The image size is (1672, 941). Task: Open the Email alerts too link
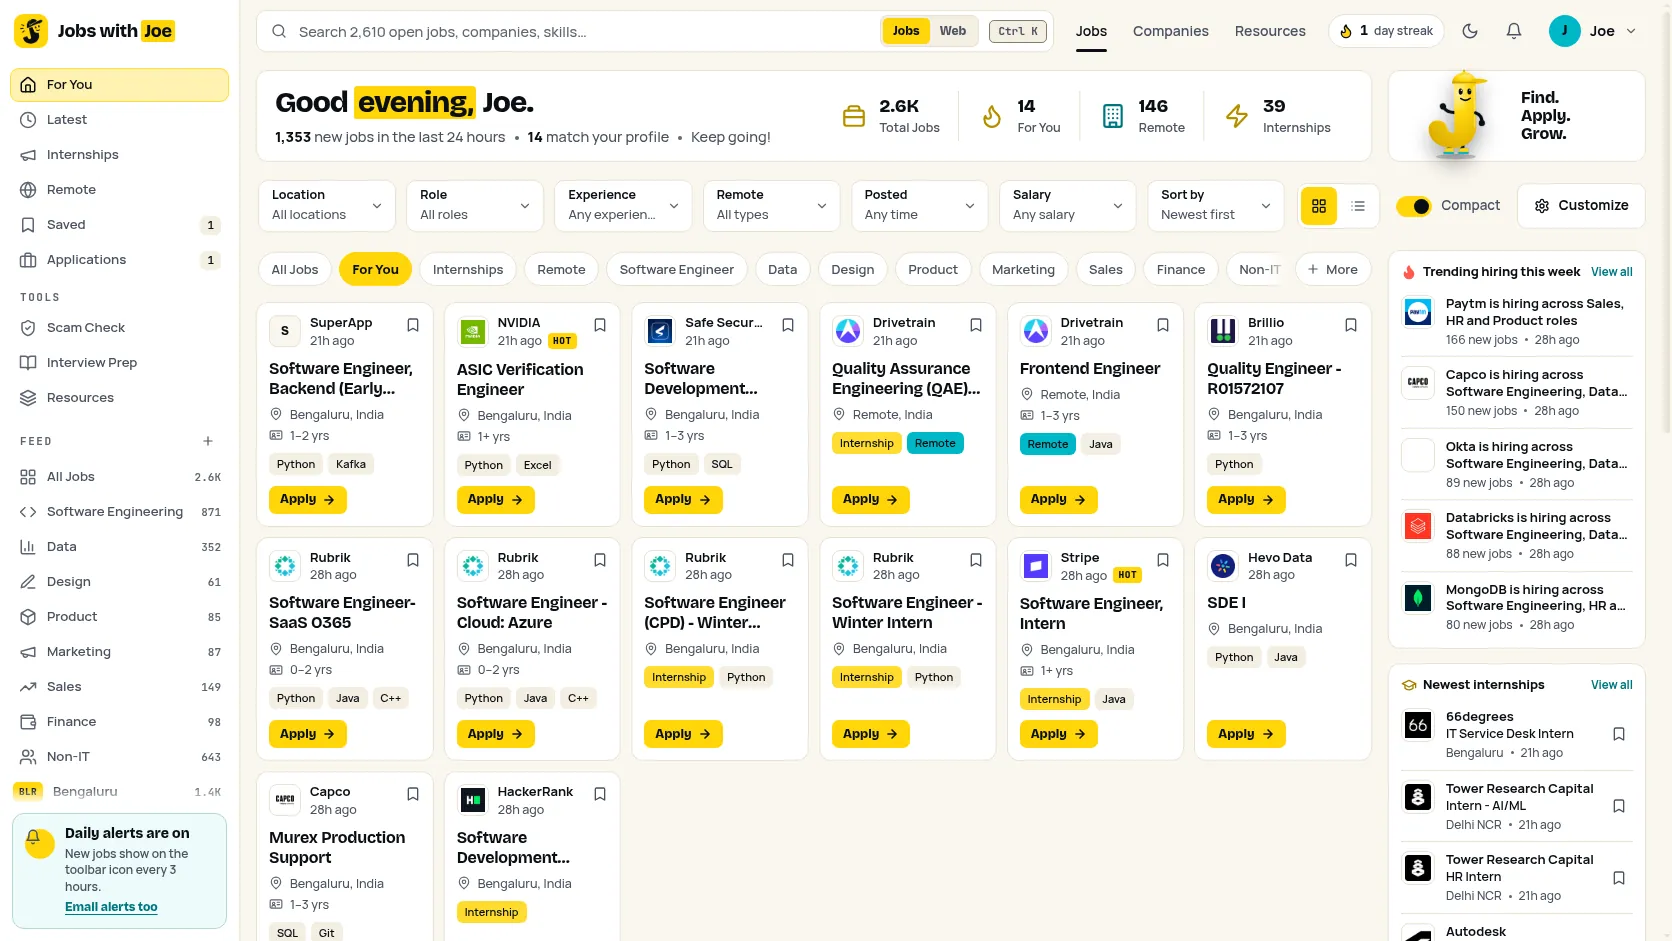(111, 907)
